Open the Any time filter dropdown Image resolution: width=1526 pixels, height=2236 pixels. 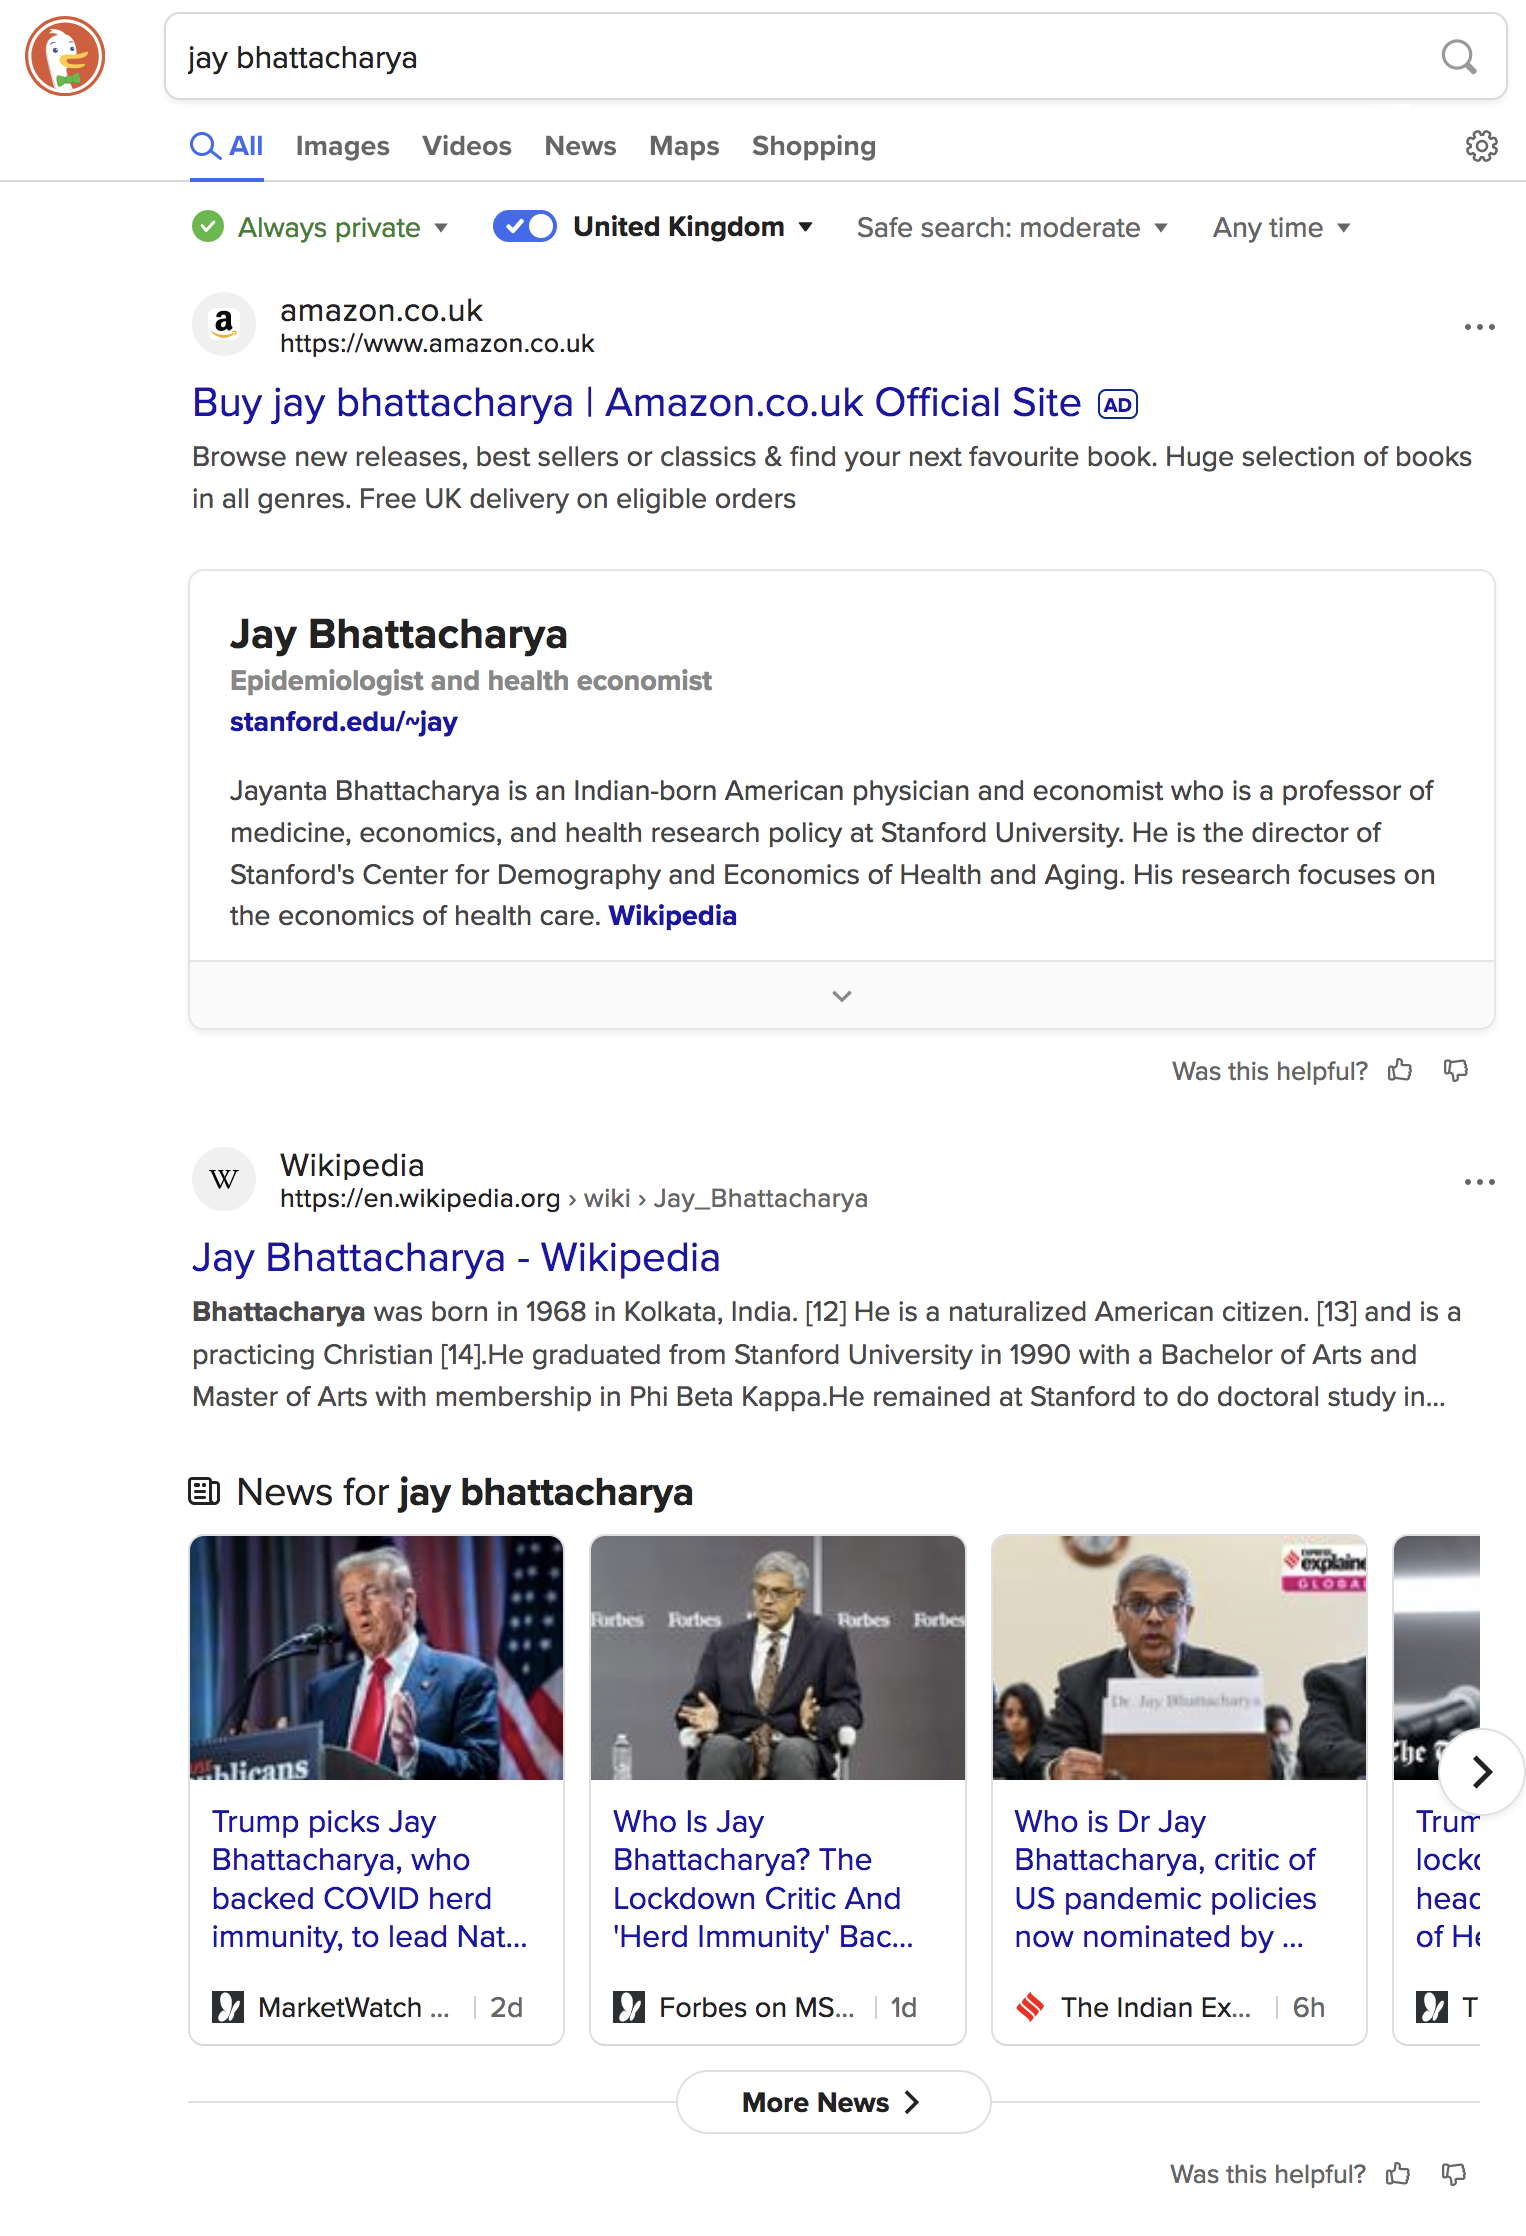pyautogui.click(x=1282, y=228)
